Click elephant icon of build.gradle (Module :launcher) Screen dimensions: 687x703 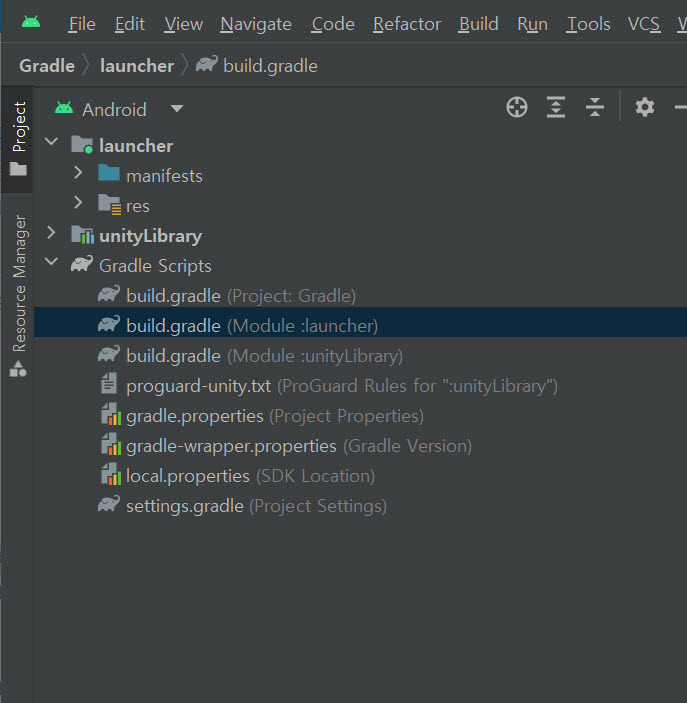pos(109,324)
